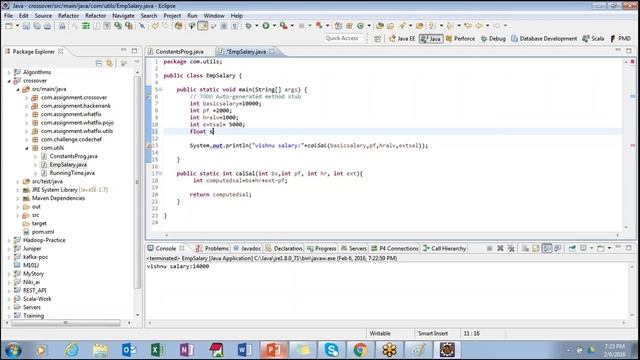Switch to Java EE perspective
This screenshot has height=360, width=640.
coord(402,38)
